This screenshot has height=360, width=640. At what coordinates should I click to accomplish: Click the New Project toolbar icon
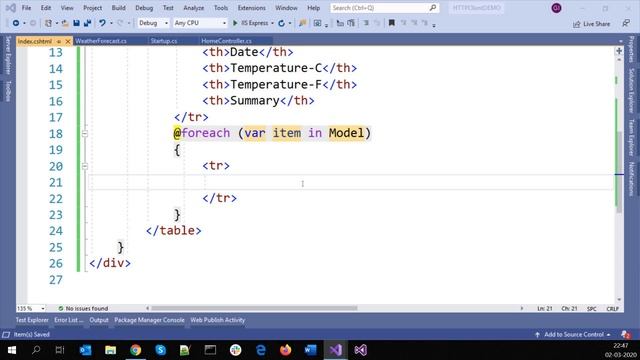[48, 23]
